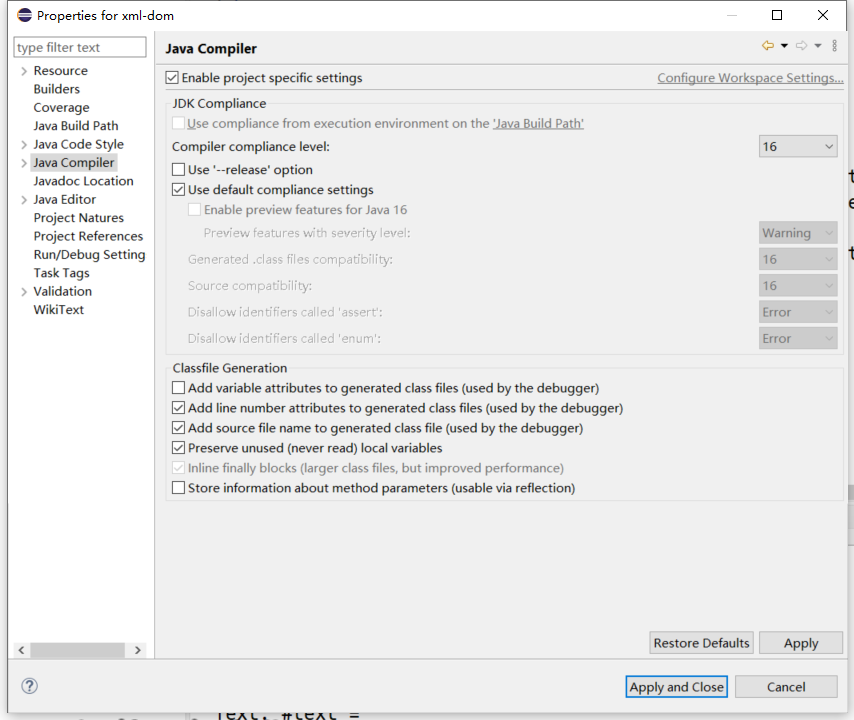Toggle Use compliance from execution environment checkbox

coord(179,123)
